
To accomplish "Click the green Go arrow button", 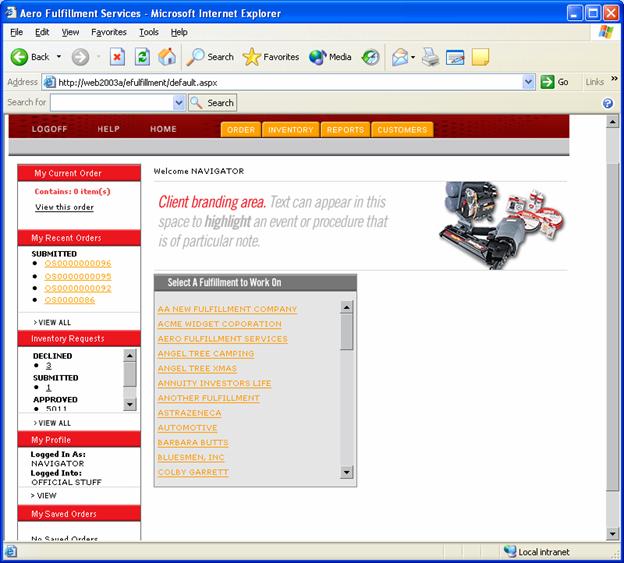I will point(547,82).
